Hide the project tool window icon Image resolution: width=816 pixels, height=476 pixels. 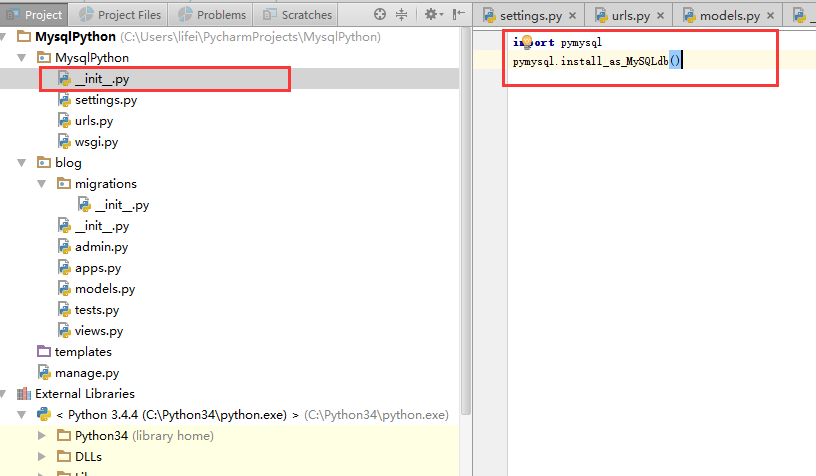click(458, 15)
